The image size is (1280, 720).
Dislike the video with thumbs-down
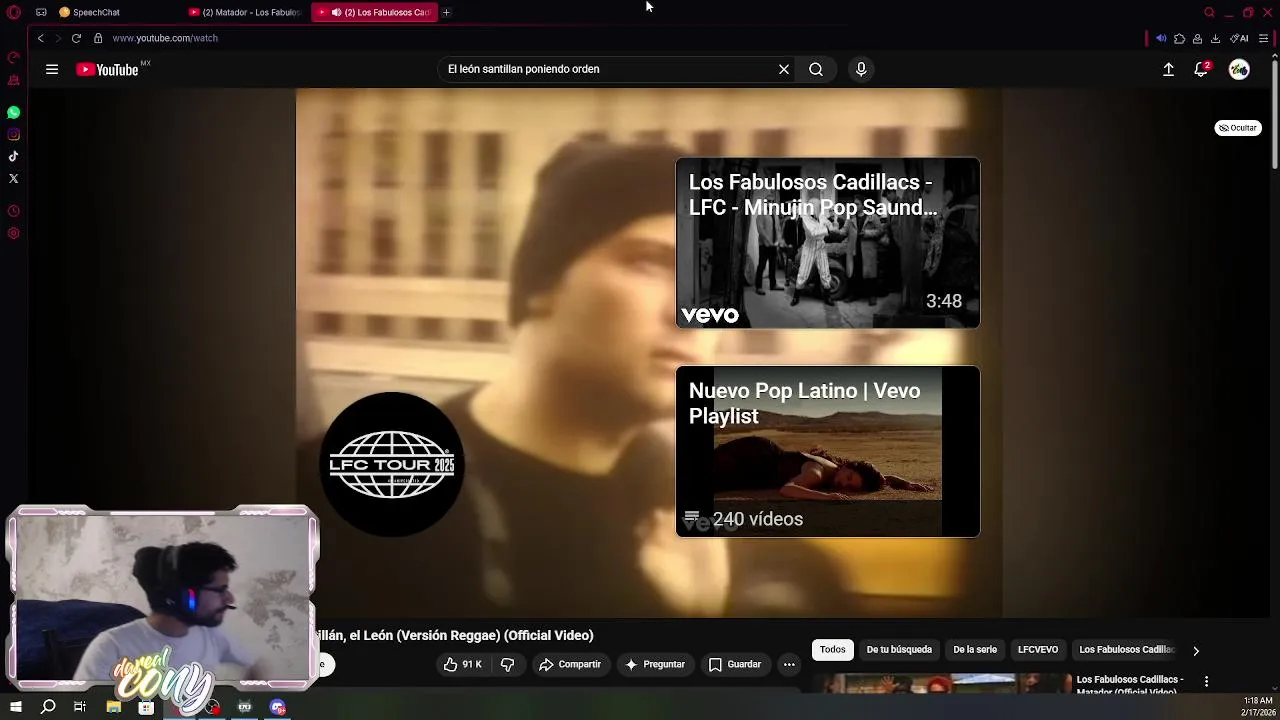tap(507, 664)
